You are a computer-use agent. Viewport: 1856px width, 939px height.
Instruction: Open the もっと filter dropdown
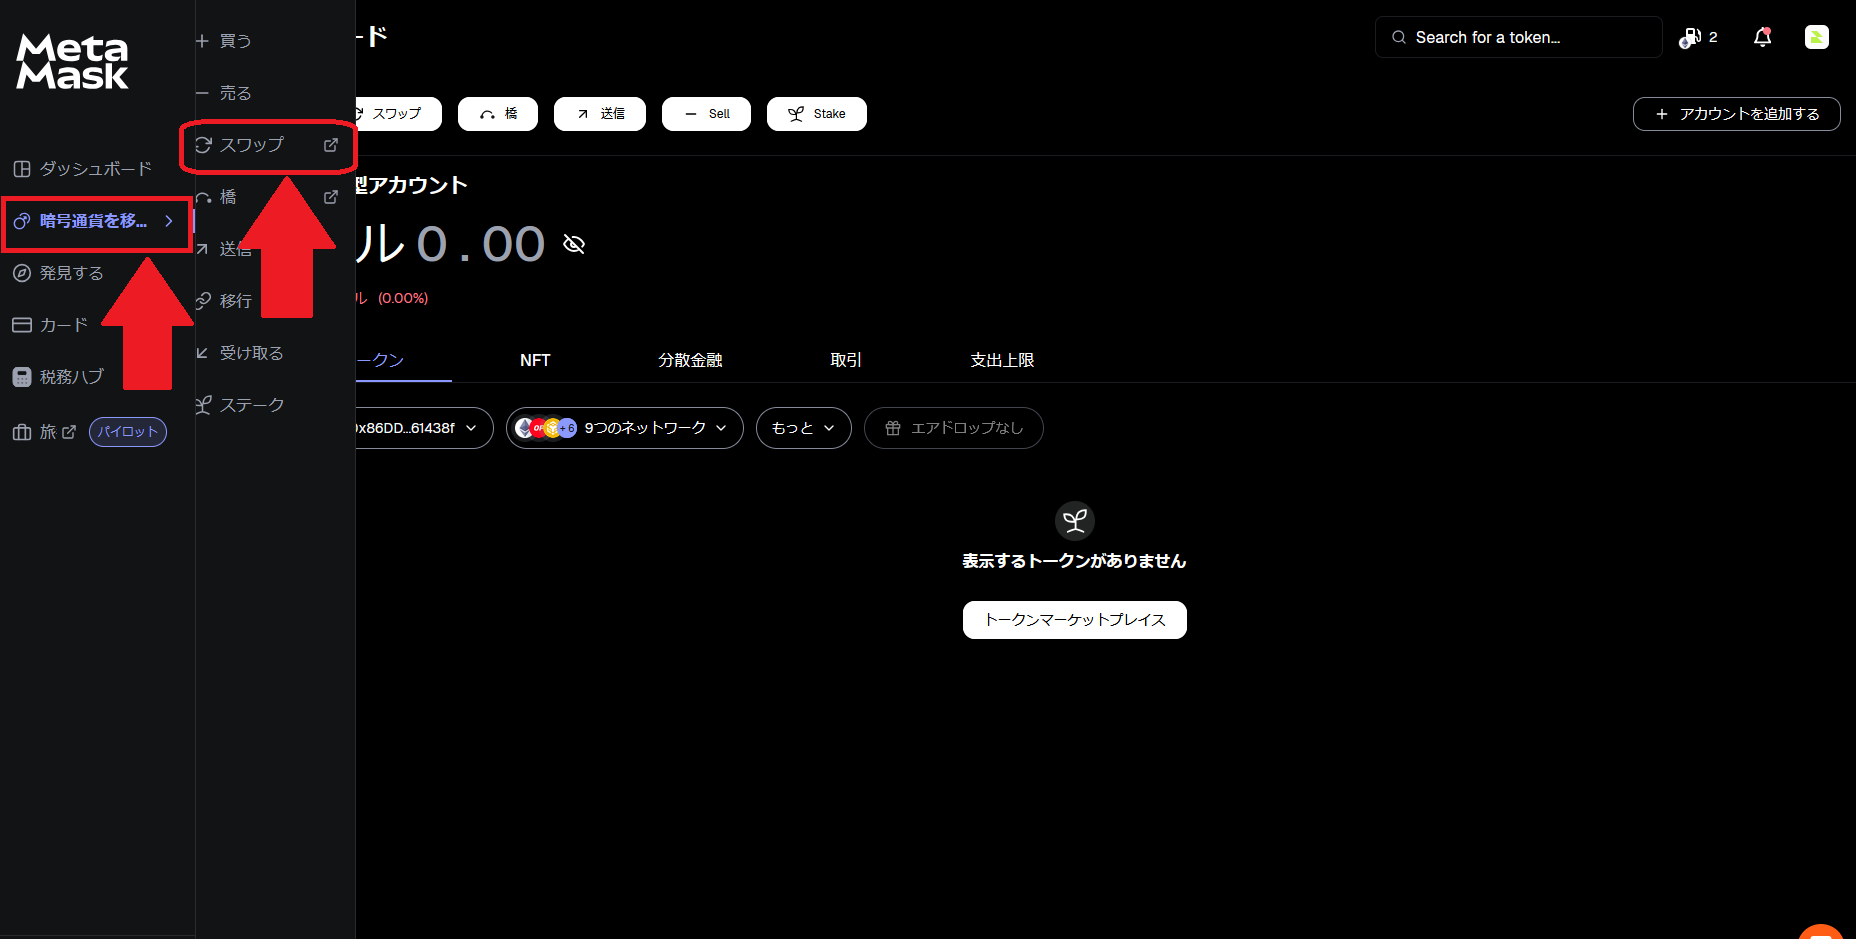[803, 427]
